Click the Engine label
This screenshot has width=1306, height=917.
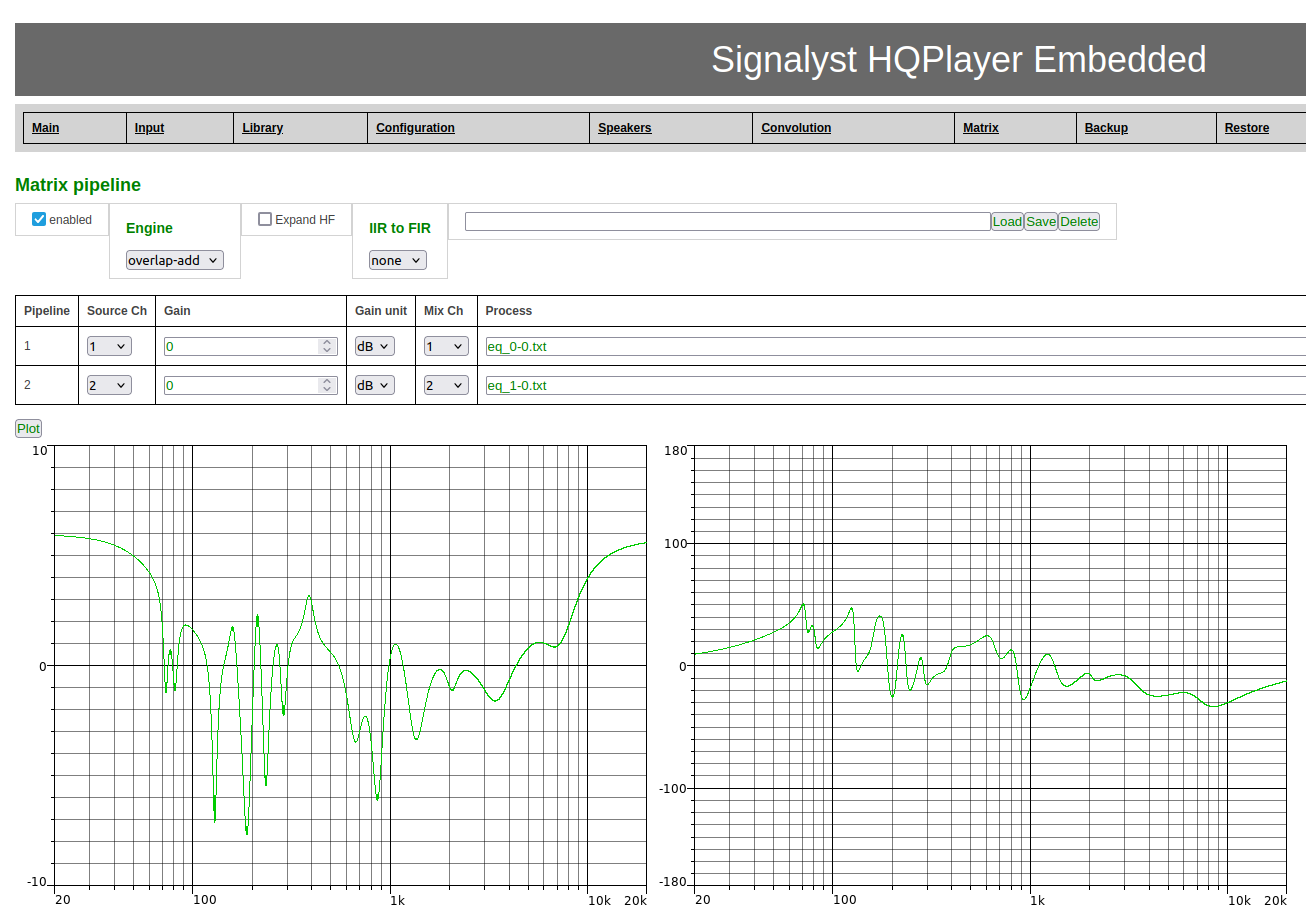[x=149, y=228]
